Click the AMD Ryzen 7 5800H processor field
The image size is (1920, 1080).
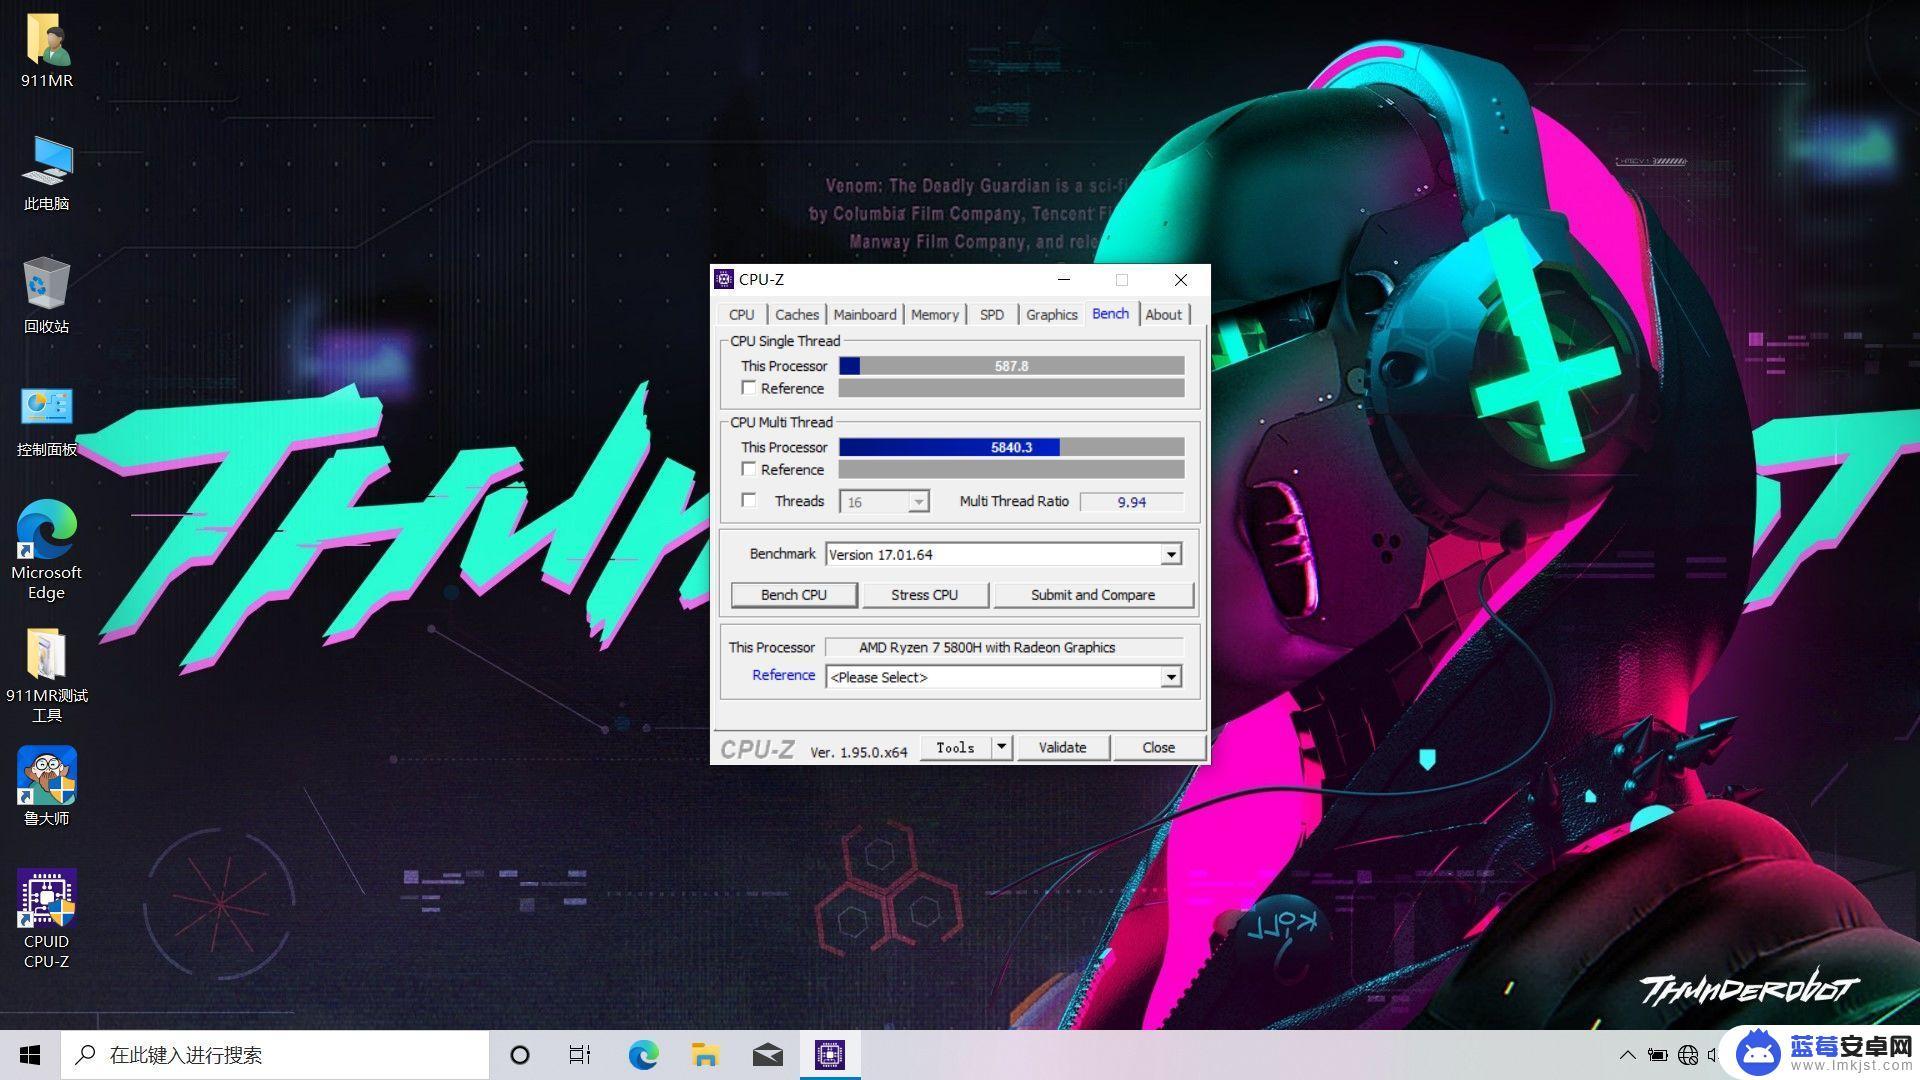point(1004,647)
